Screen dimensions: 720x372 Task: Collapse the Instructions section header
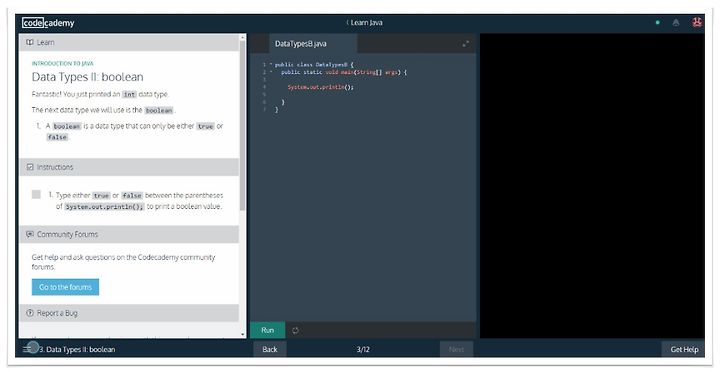[x=129, y=167]
